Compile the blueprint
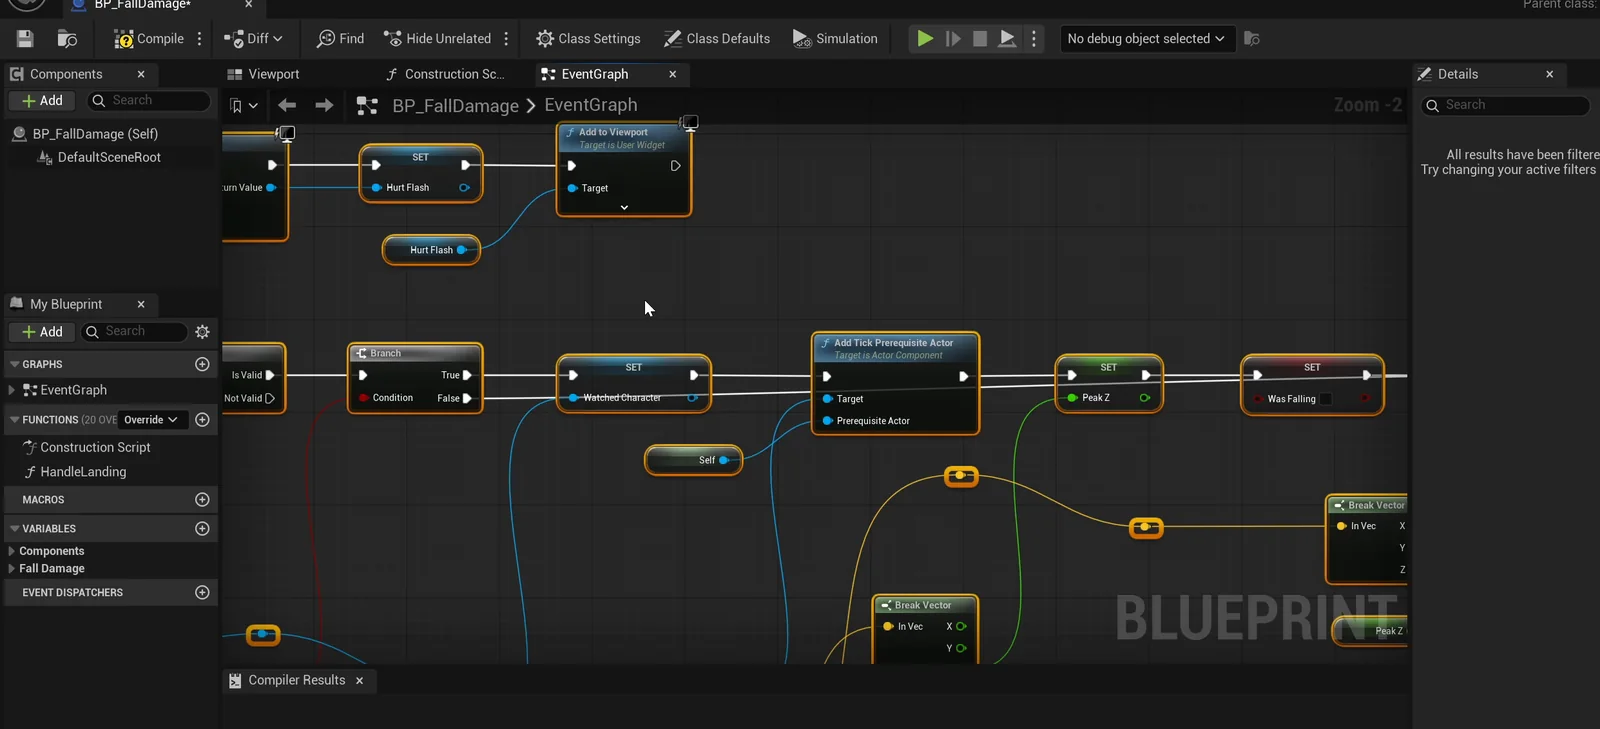 [149, 39]
